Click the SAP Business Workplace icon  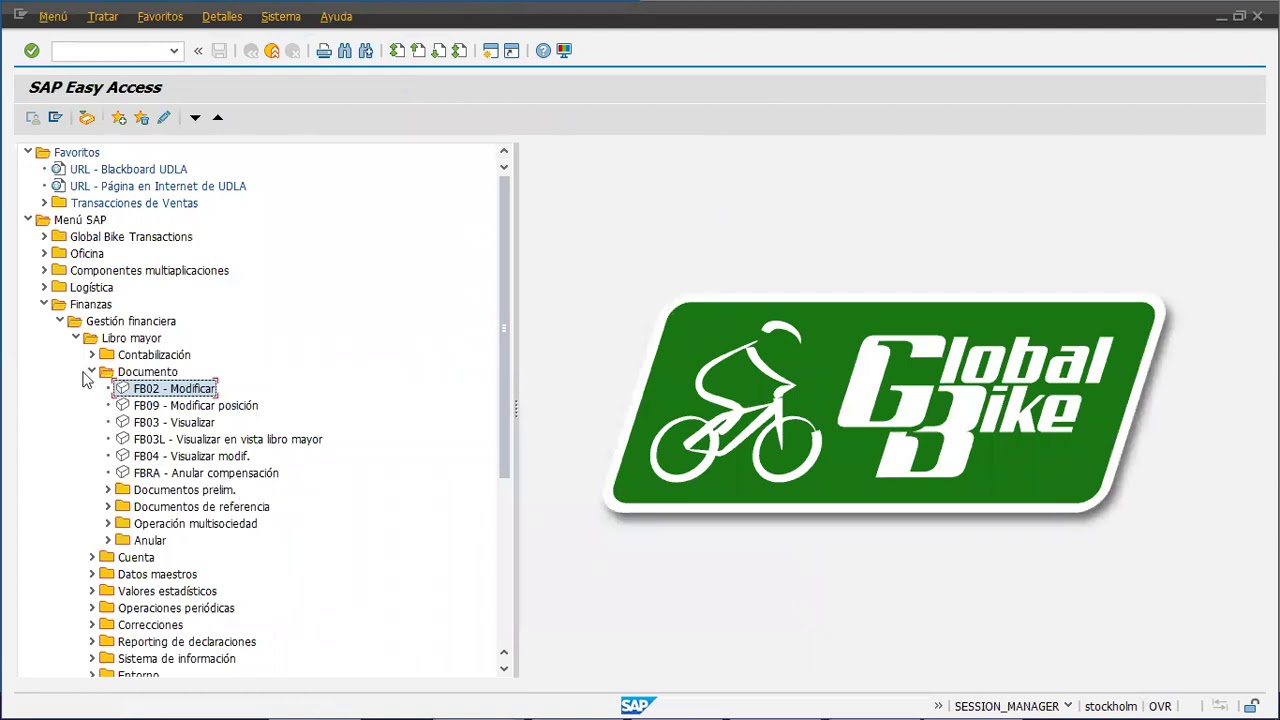87,118
